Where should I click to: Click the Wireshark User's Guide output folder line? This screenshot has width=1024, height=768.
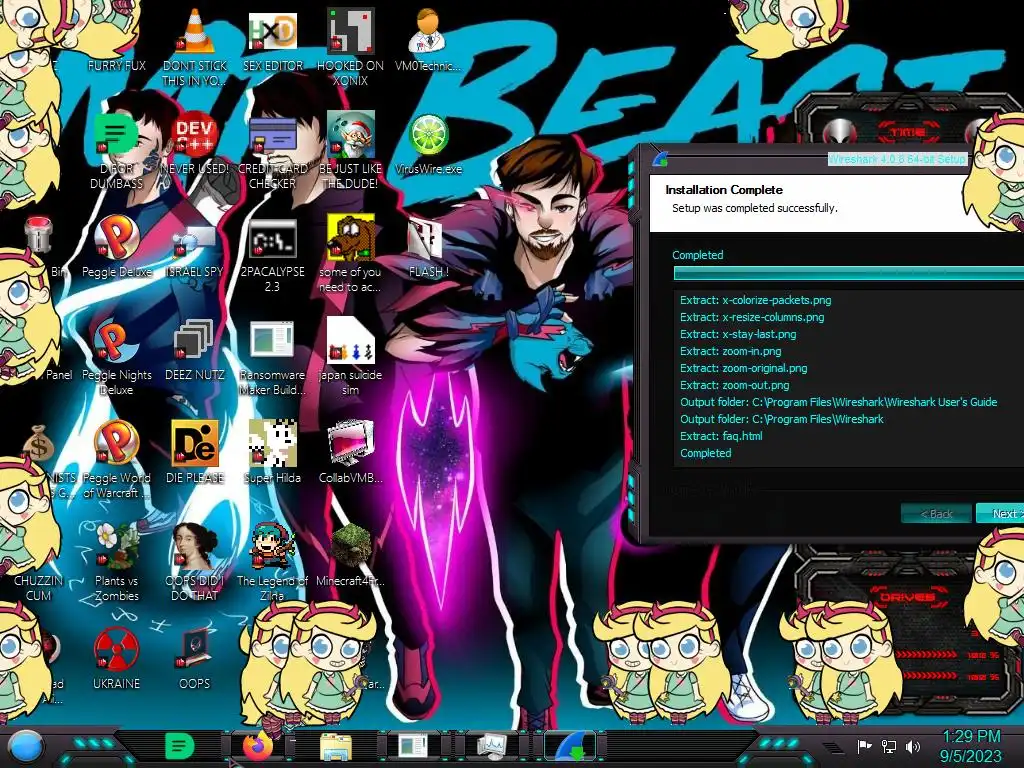tap(839, 402)
